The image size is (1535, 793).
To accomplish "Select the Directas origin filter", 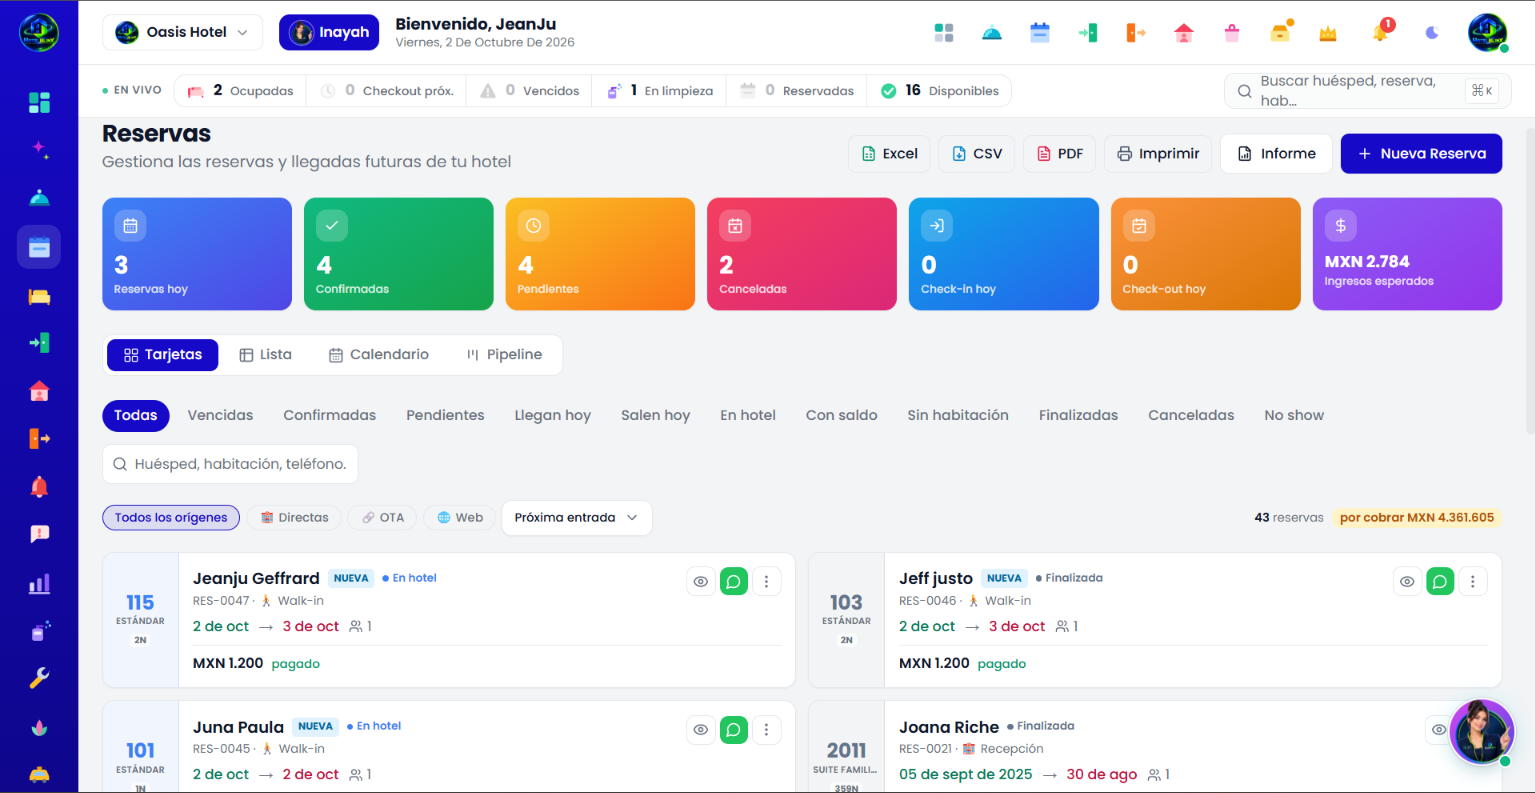I will coord(295,517).
